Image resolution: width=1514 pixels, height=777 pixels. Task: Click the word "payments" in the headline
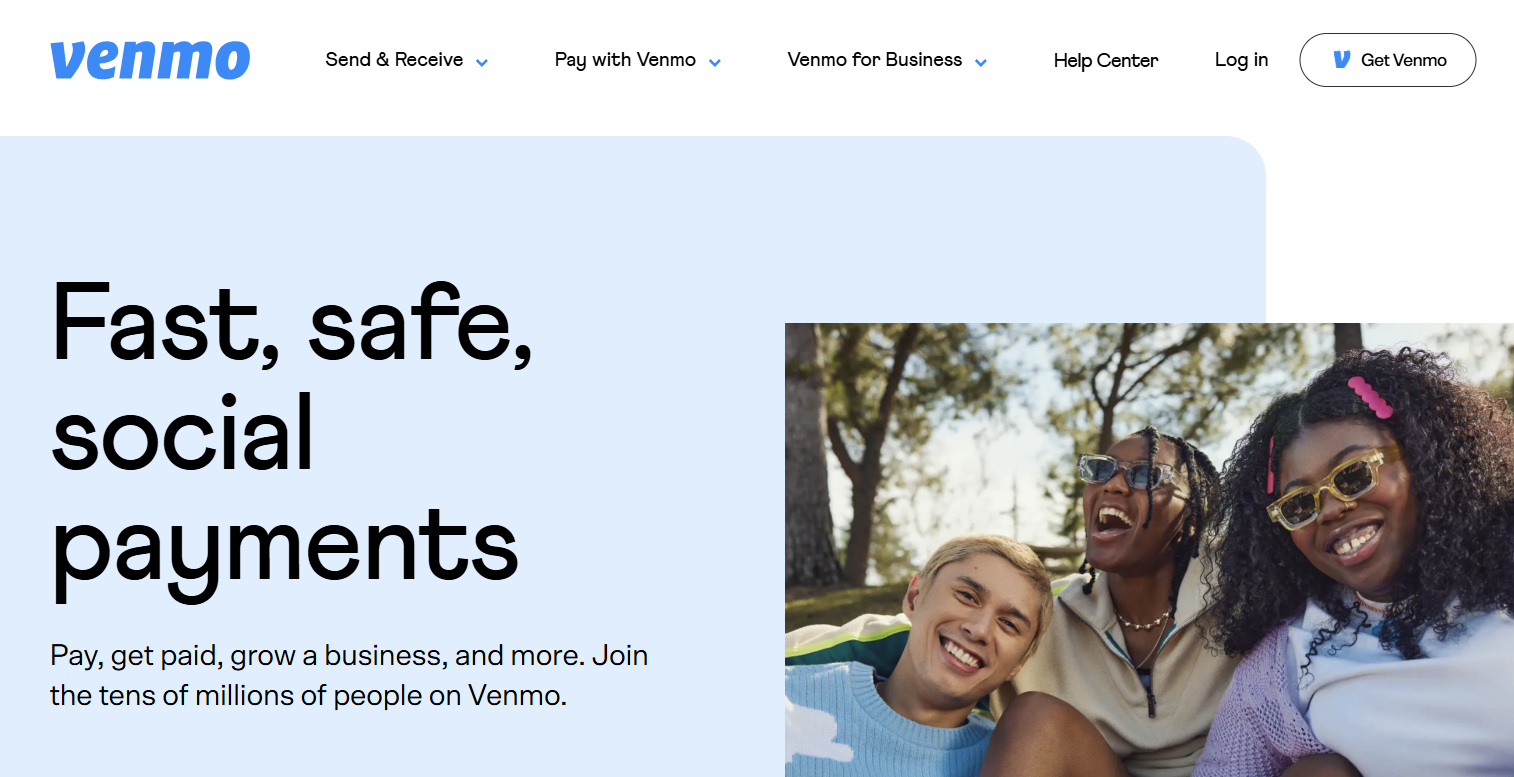tap(285, 545)
